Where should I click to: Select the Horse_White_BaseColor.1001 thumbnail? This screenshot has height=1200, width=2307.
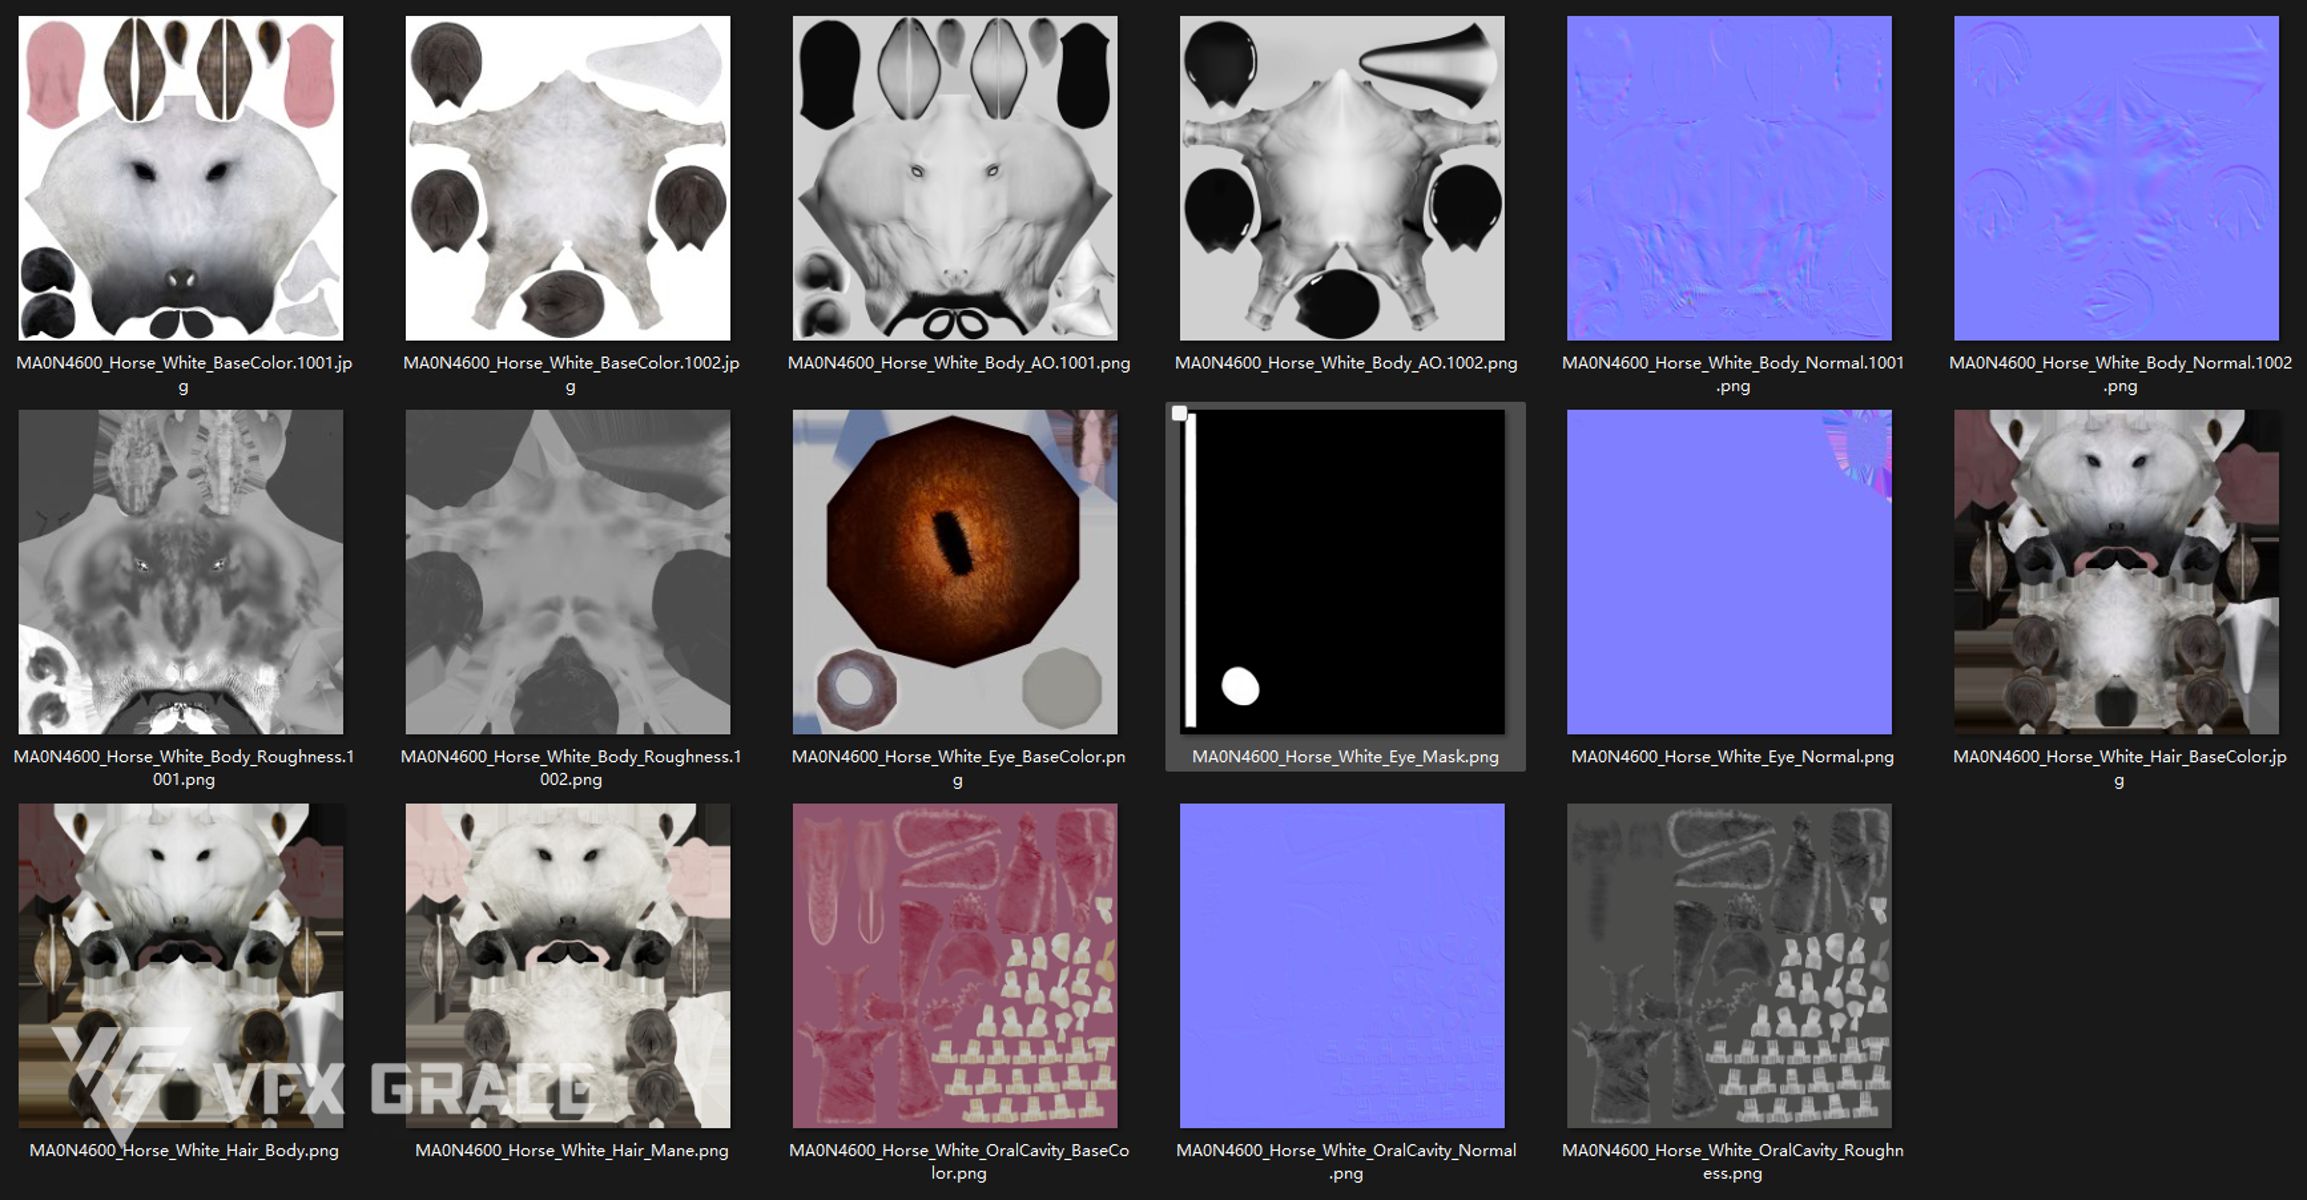point(181,178)
